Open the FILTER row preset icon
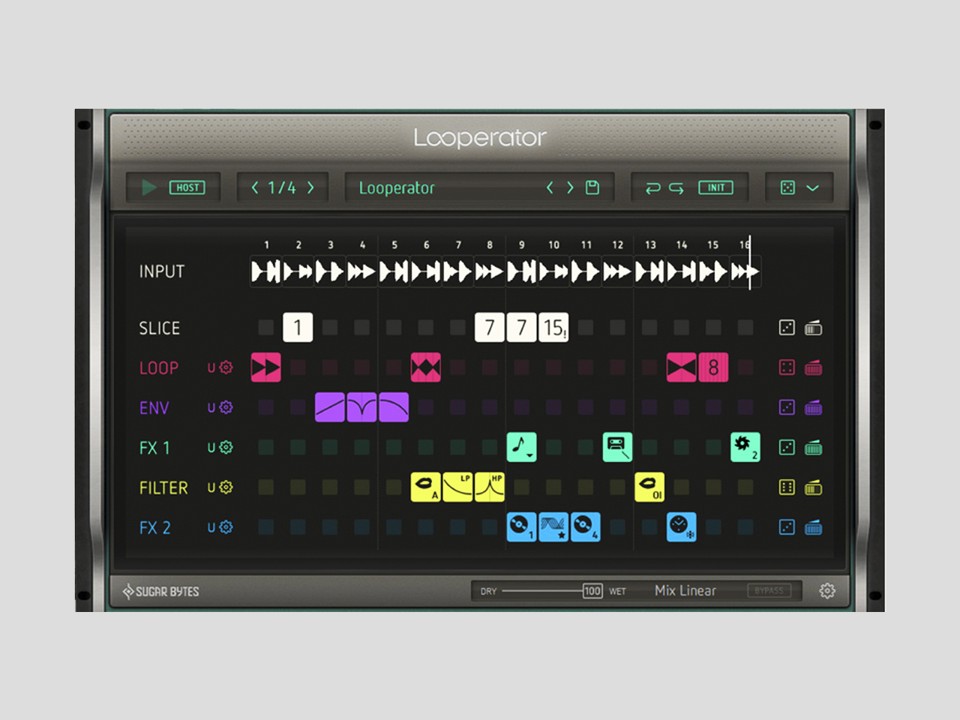 tap(813, 488)
